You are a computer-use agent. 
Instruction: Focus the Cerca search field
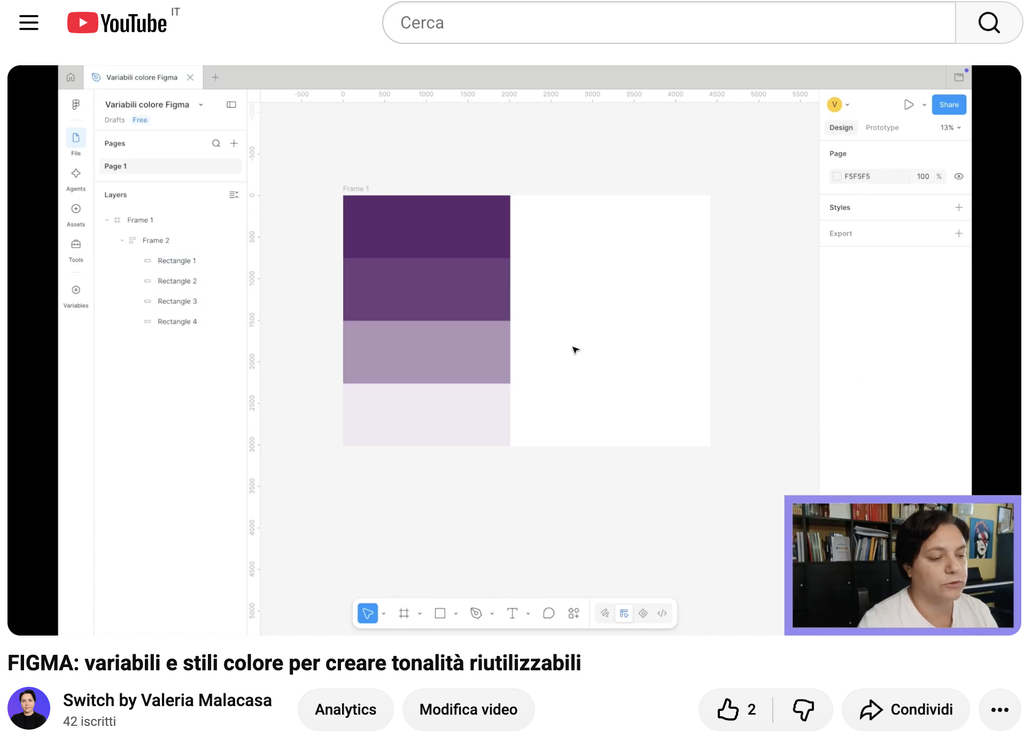click(x=669, y=23)
